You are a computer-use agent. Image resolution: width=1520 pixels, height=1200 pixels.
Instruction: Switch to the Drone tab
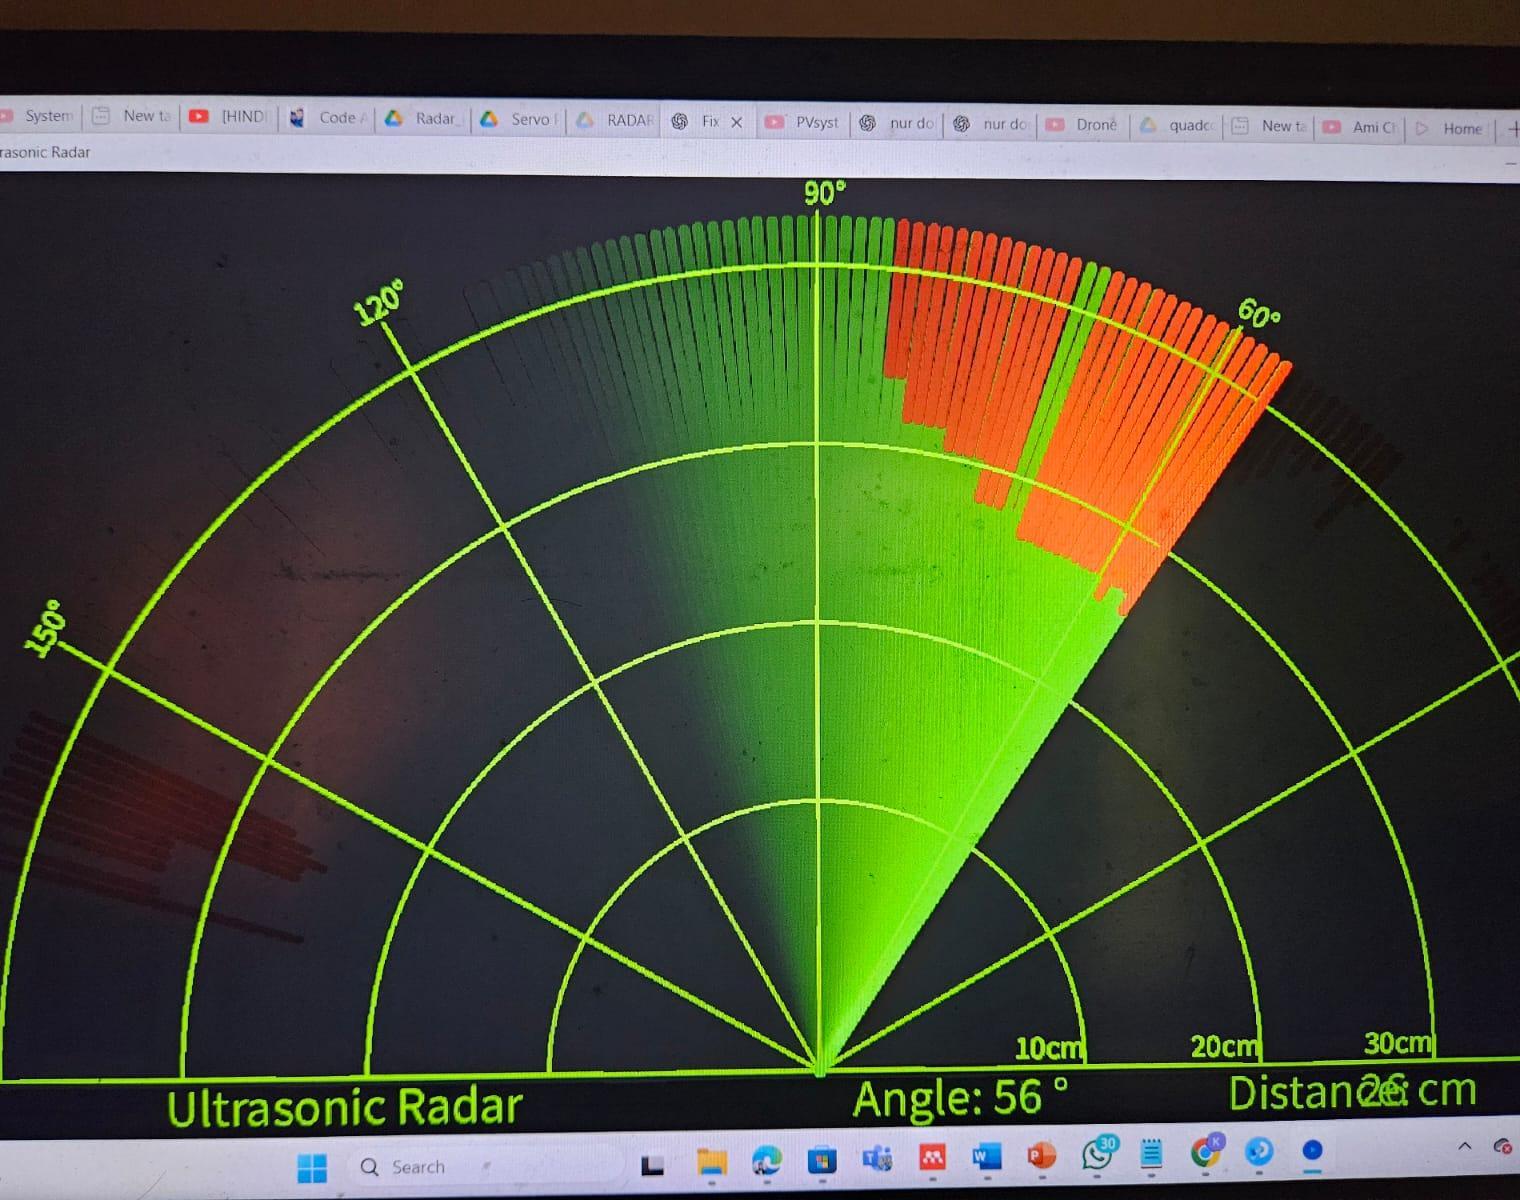1093,125
